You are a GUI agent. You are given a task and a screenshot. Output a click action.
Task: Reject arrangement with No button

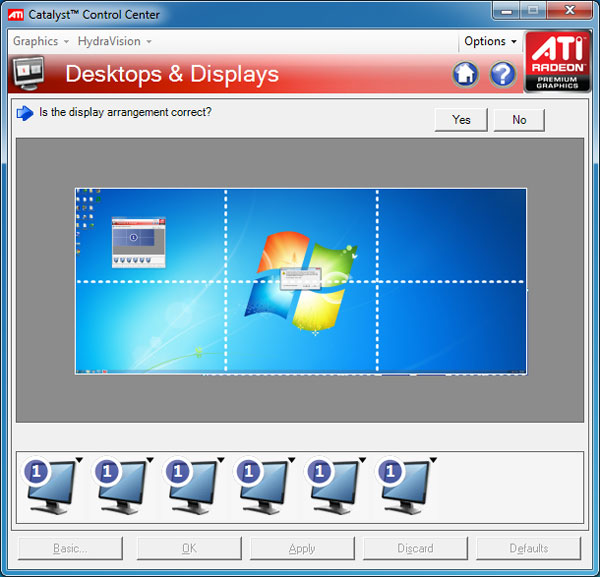(x=519, y=120)
